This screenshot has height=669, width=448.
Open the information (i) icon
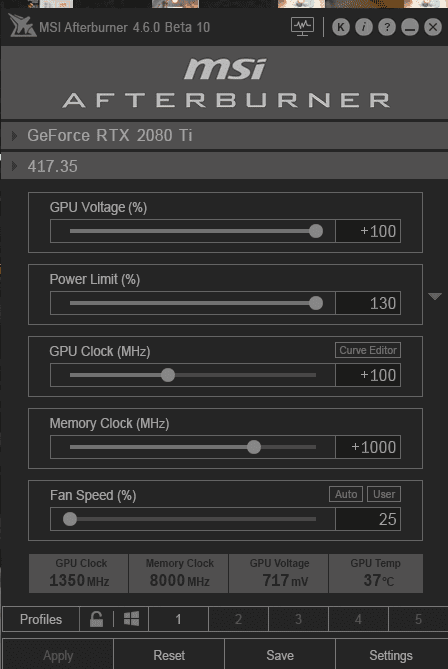pos(364,27)
